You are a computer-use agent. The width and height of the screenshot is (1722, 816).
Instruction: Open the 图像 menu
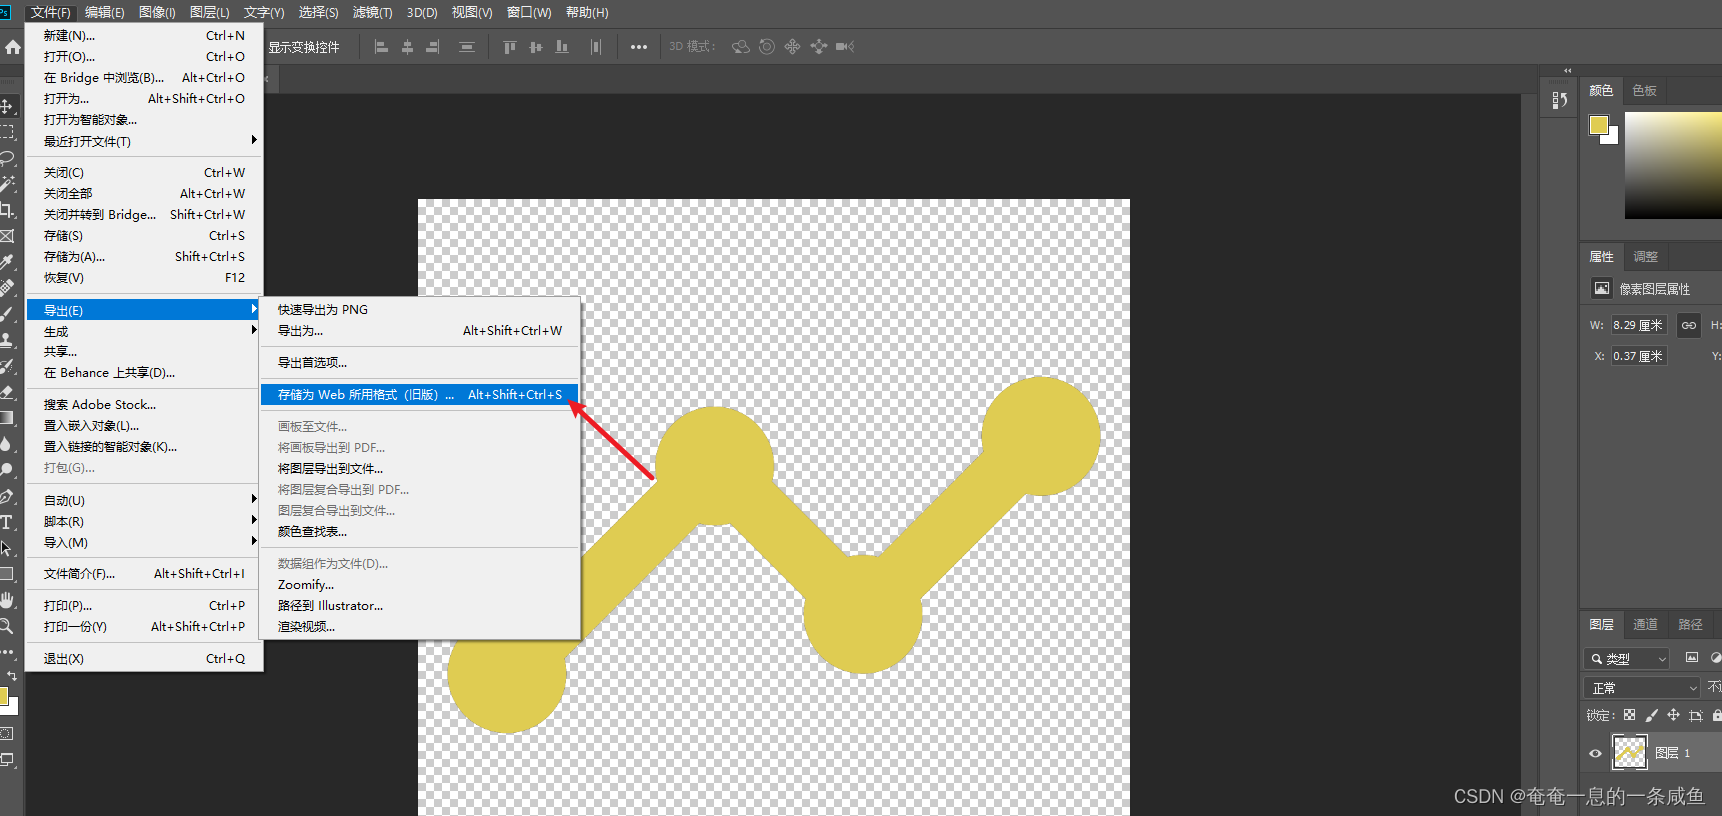point(157,12)
